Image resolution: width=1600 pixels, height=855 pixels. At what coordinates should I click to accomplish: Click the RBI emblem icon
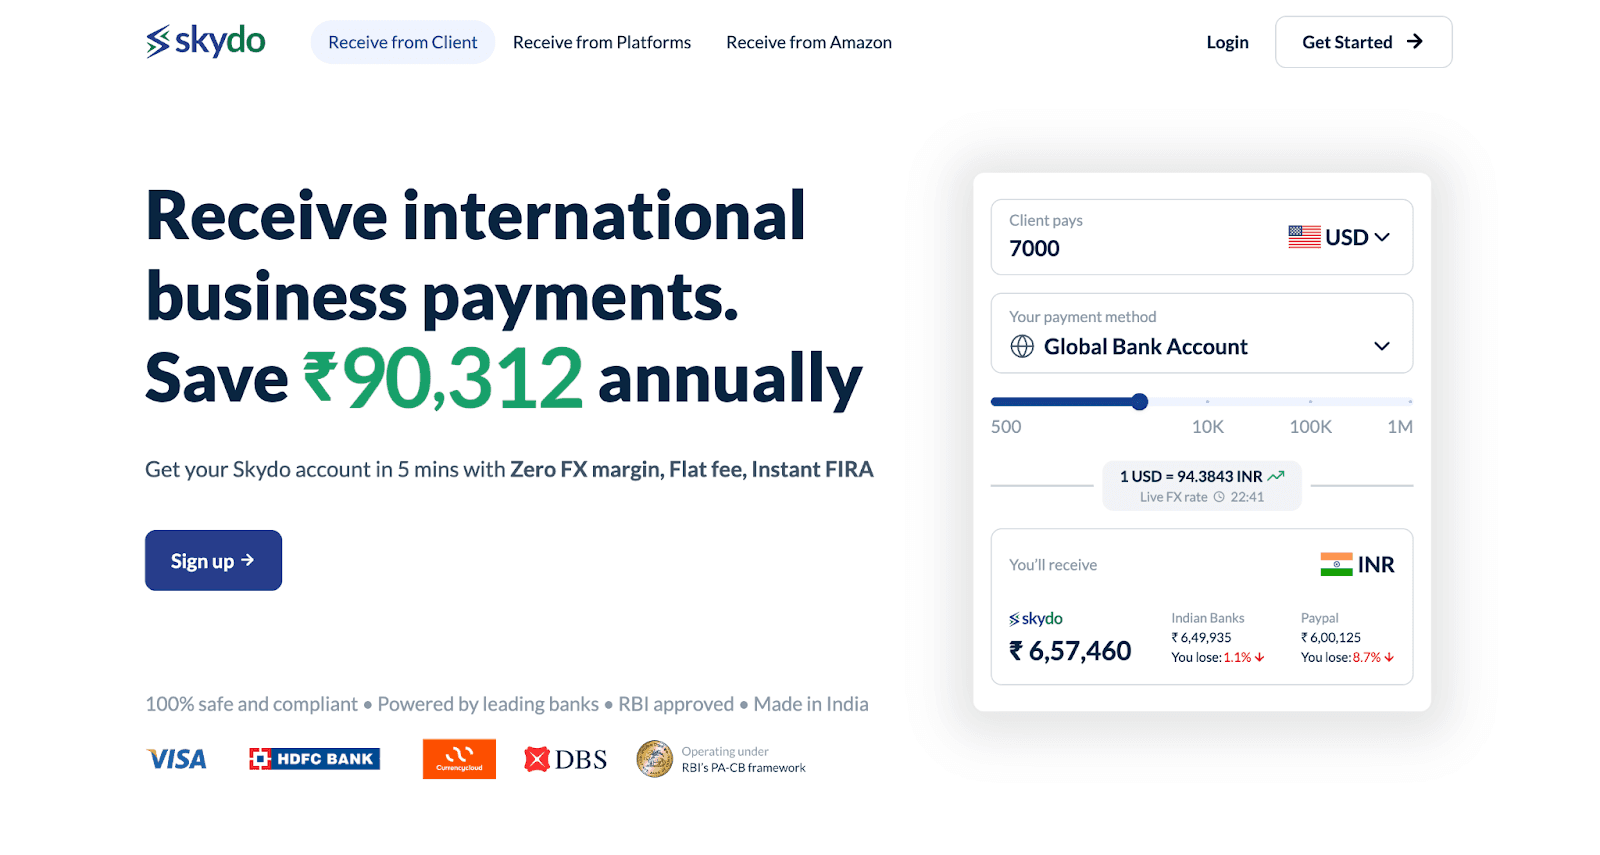(655, 759)
